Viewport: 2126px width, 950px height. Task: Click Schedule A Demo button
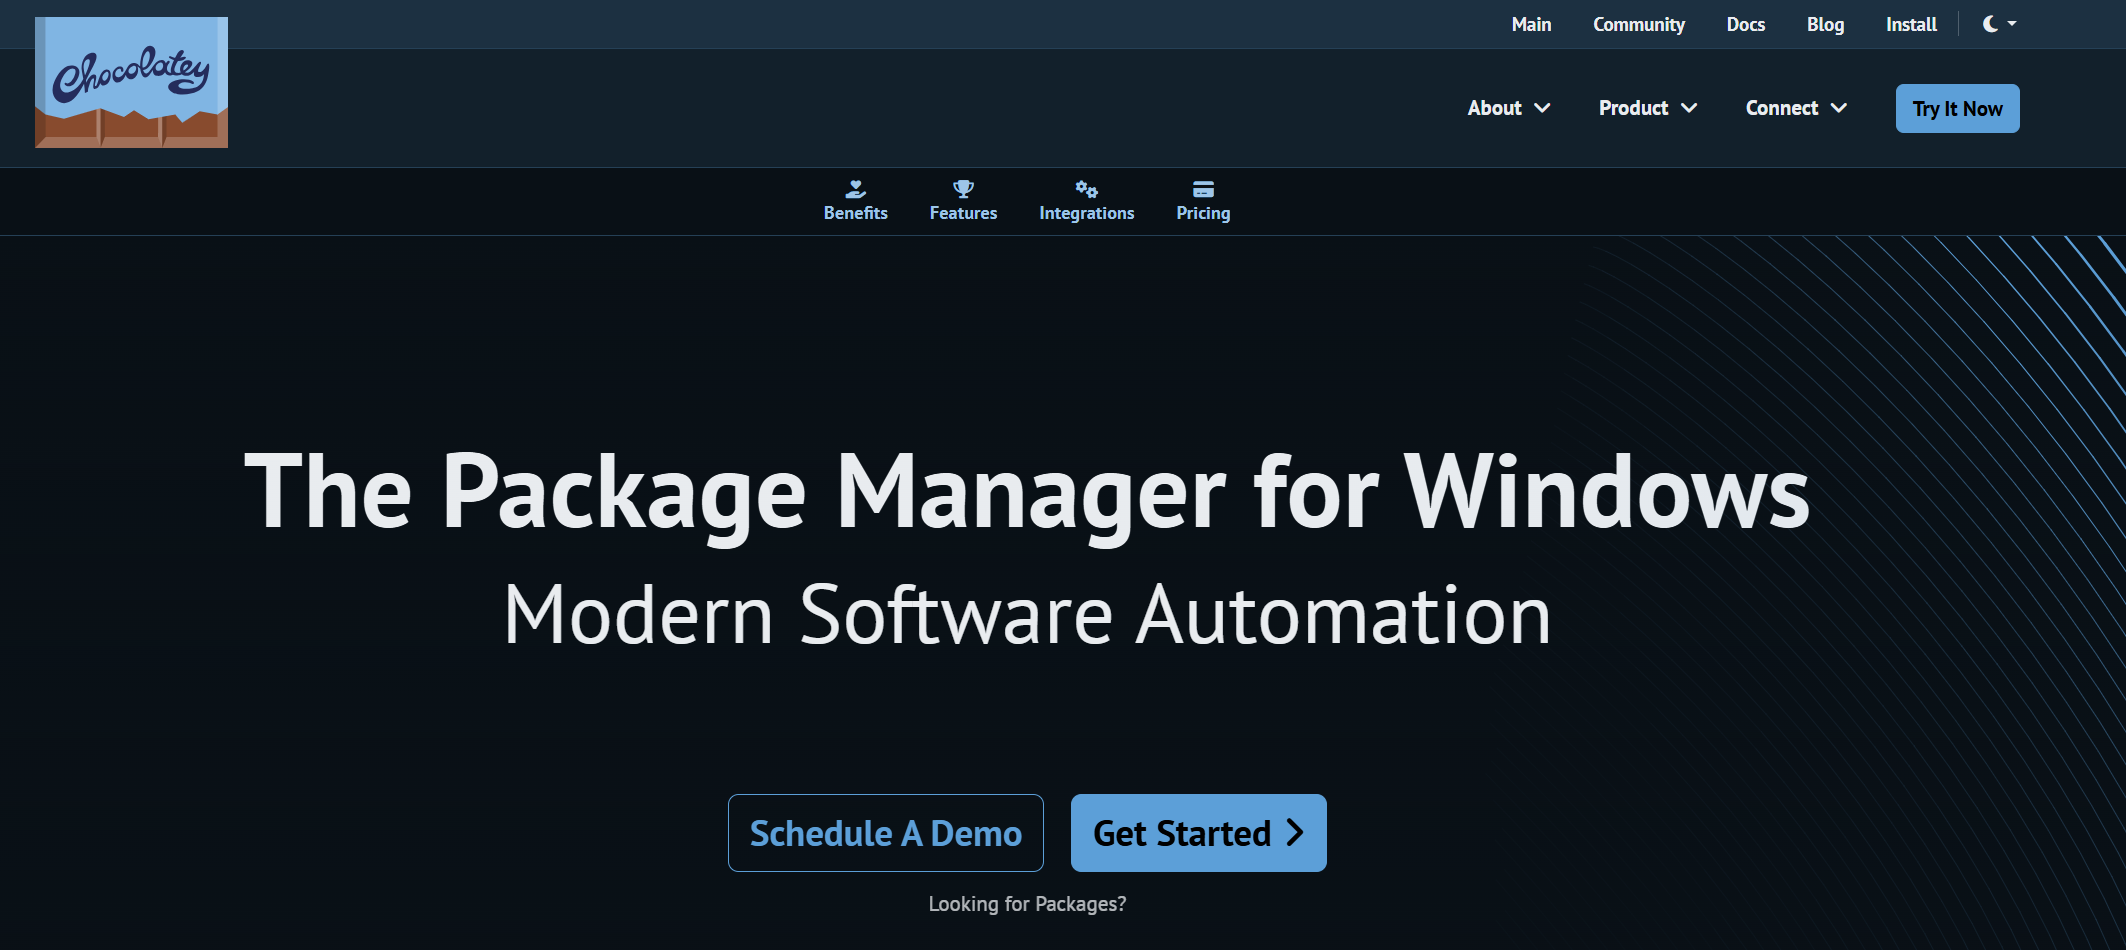[885, 833]
